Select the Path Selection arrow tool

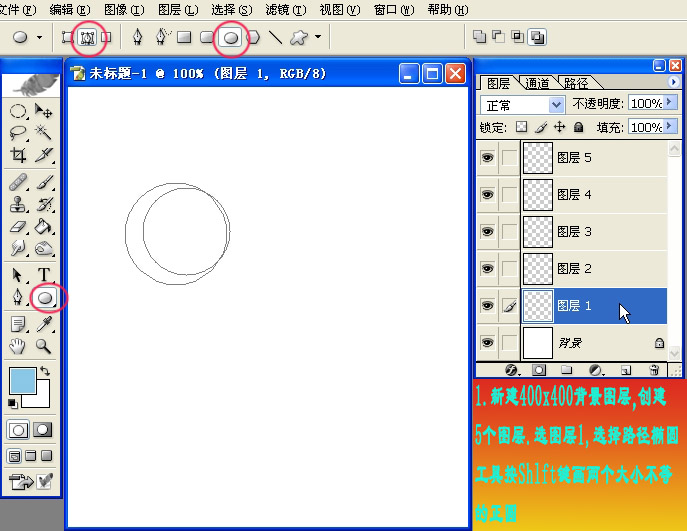coord(18,275)
